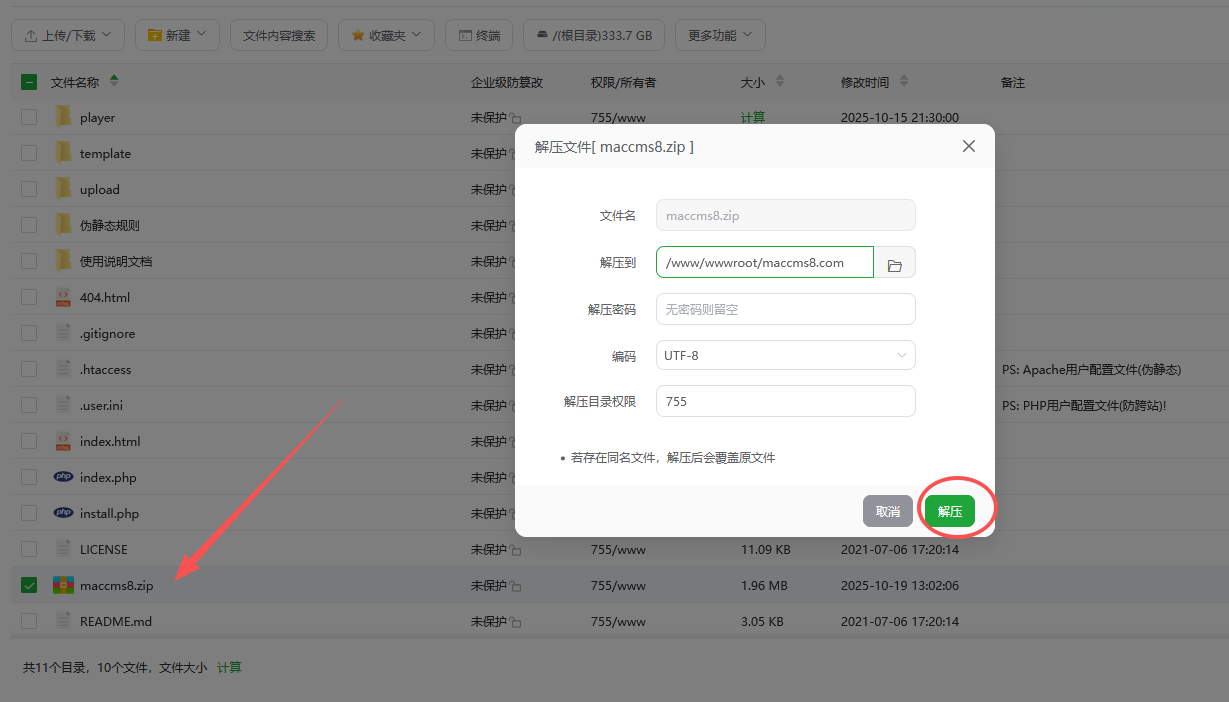Click the install.php PHP file icon
This screenshot has width=1229, height=702.
63,513
